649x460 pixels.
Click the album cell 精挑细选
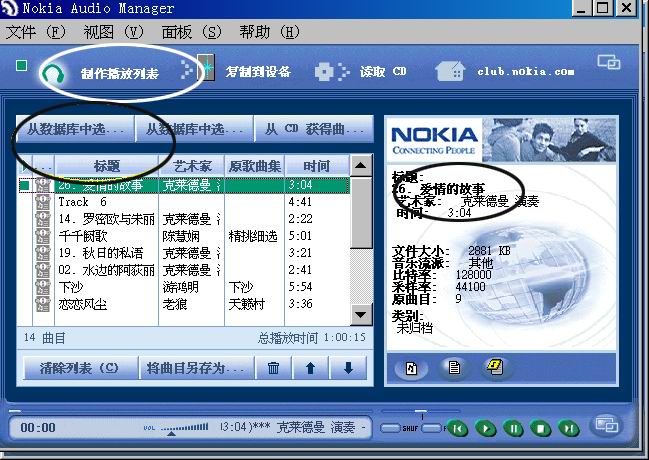(x=253, y=236)
